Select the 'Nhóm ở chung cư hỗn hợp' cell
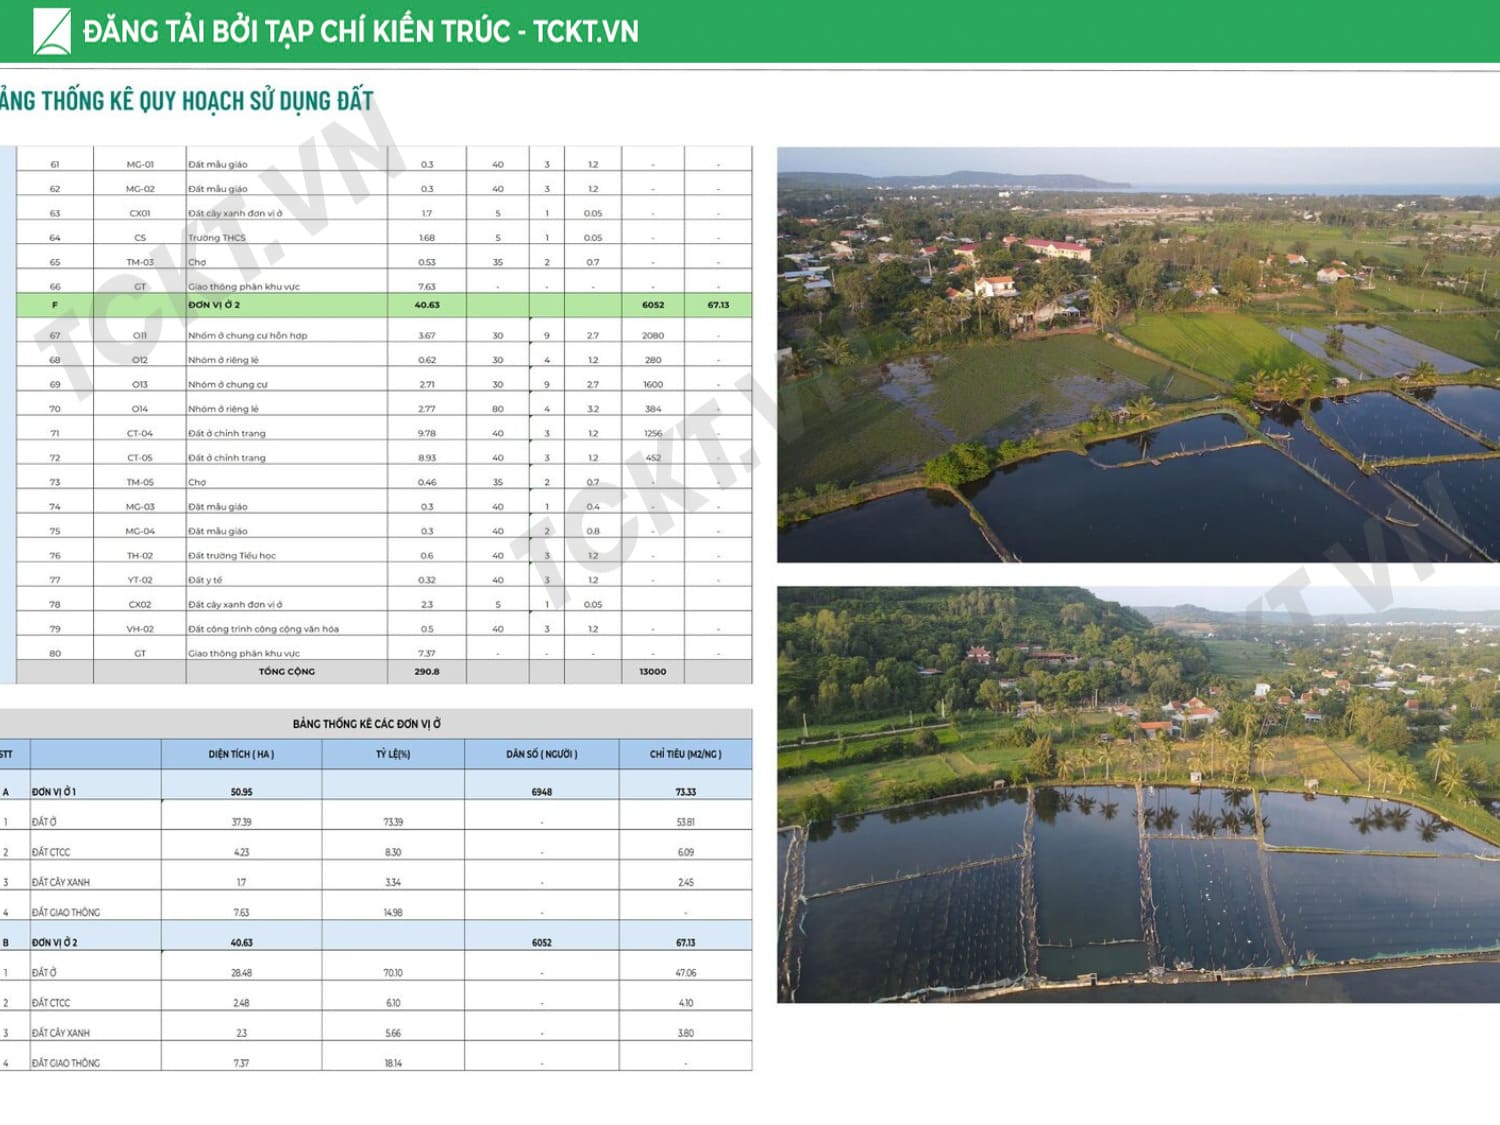Screen dimensions: 1500x1125 coord(248,336)
